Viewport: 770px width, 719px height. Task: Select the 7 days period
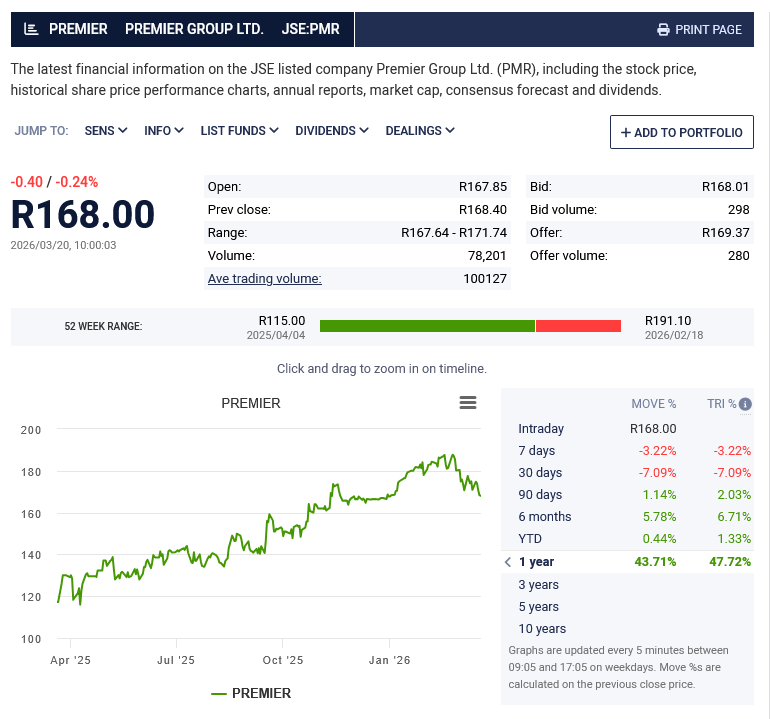click(627, 451)
